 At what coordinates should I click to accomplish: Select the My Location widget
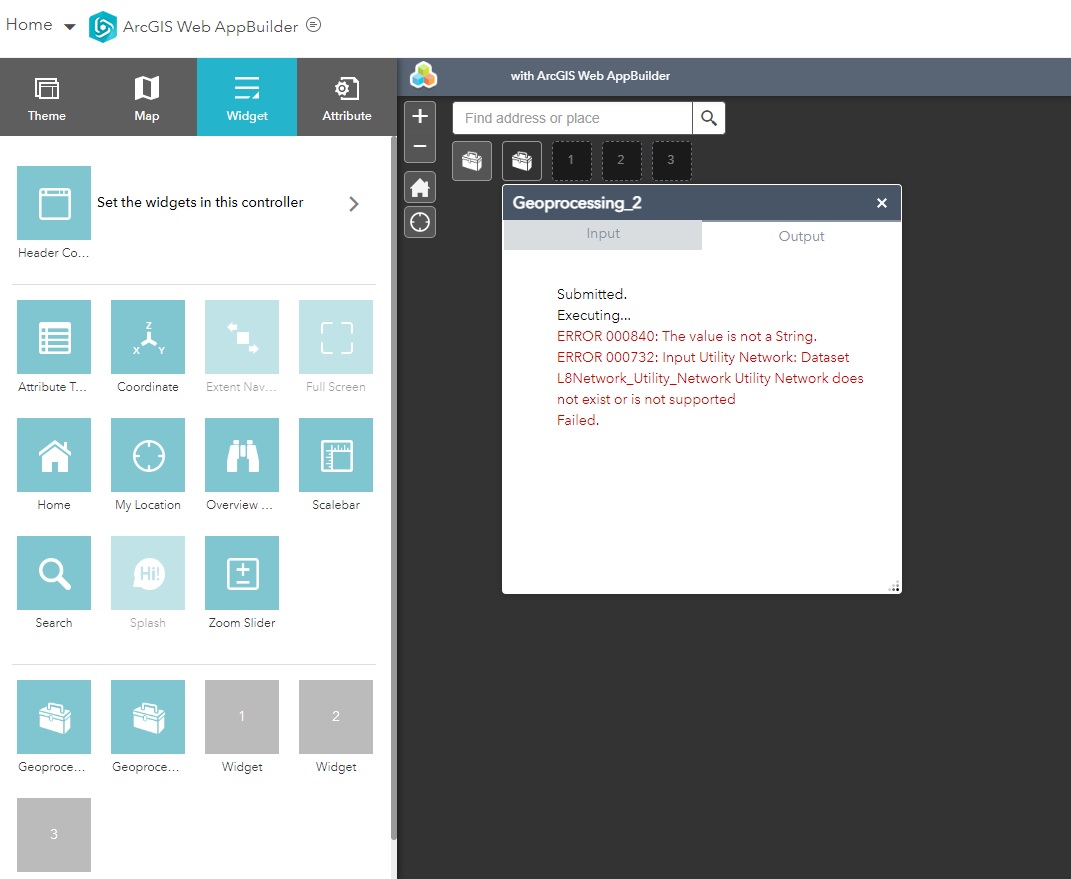click(147, 455)
